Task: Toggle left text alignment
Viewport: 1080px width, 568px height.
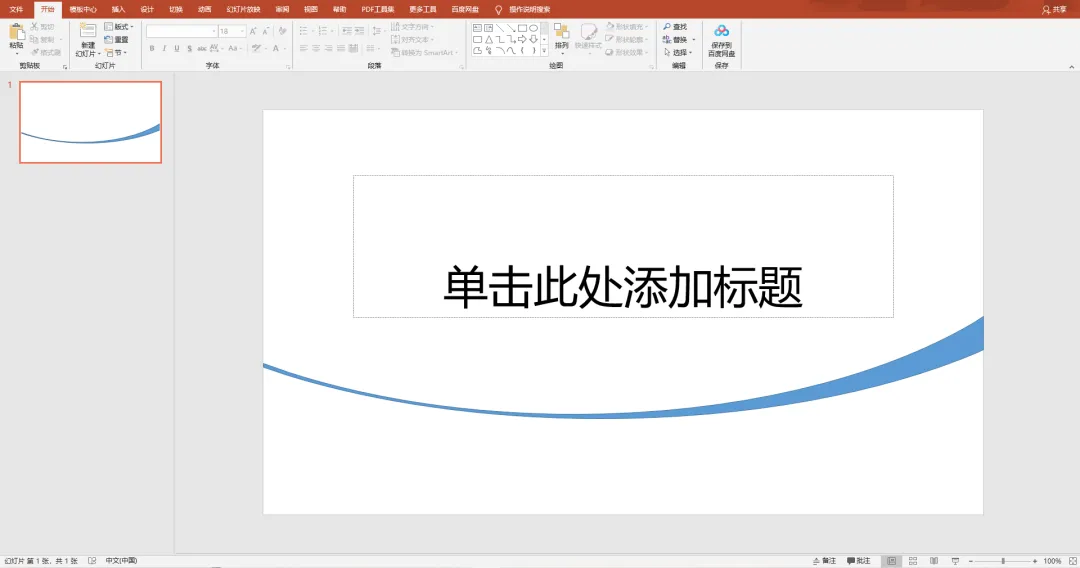Action: point(304,48)
